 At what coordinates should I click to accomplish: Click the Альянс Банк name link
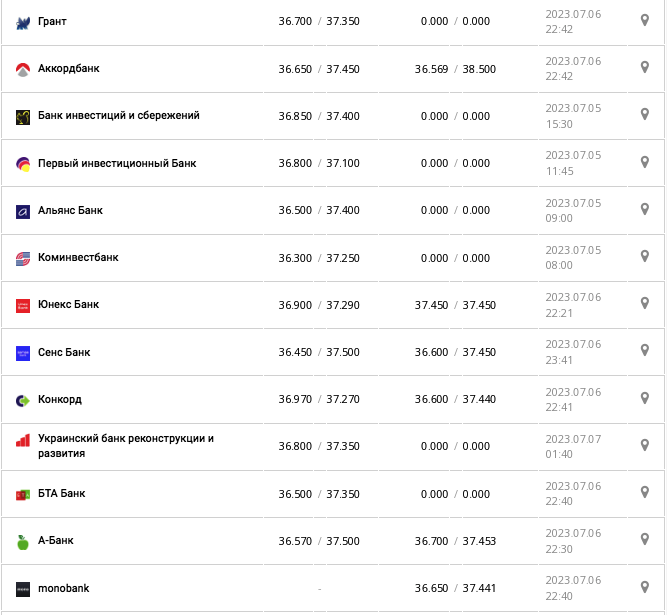(x=70, y=211)
